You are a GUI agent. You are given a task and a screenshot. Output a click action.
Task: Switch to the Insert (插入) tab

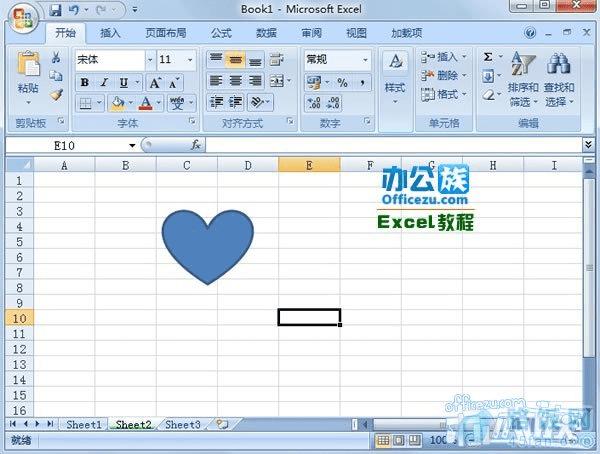110,33
